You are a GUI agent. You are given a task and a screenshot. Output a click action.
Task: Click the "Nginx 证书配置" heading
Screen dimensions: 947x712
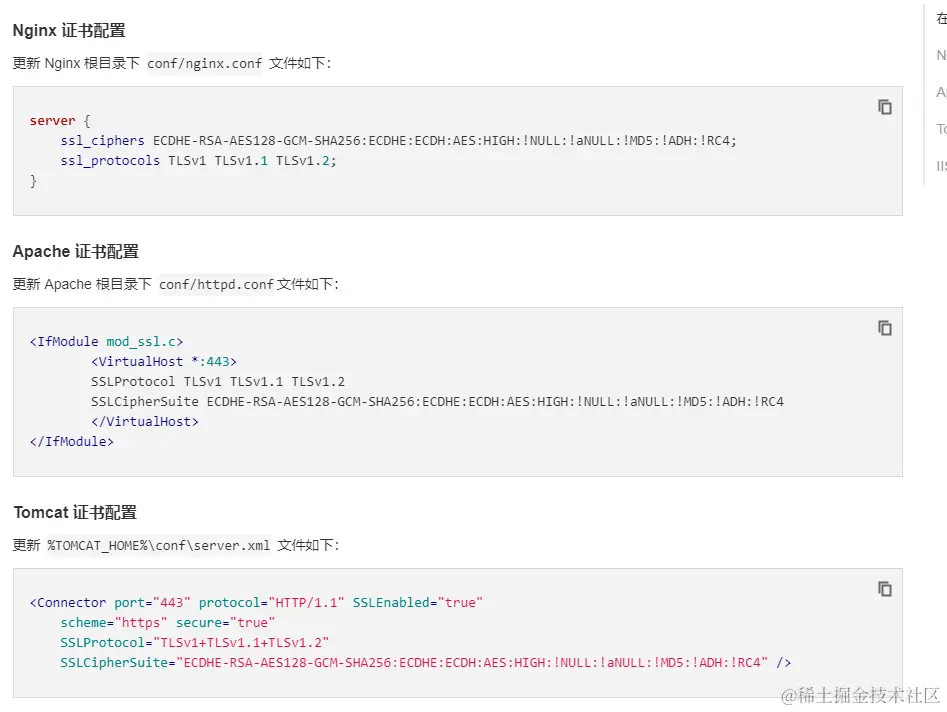69,30
